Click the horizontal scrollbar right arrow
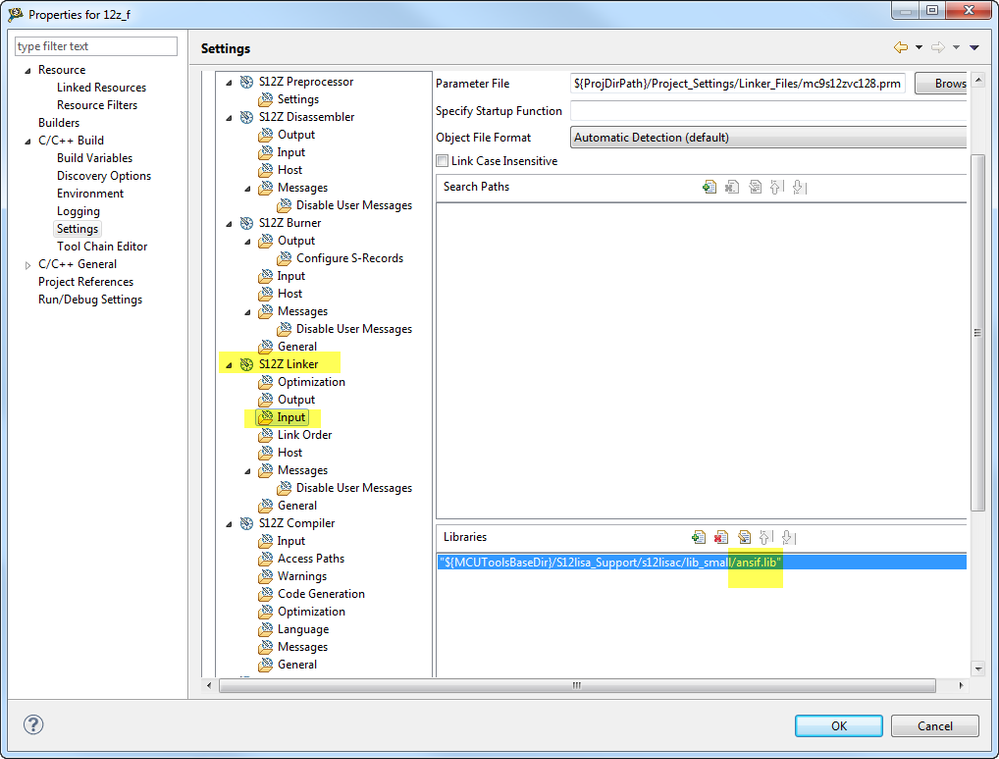Screen dimensions: 999x759 (x=961, y=686)
